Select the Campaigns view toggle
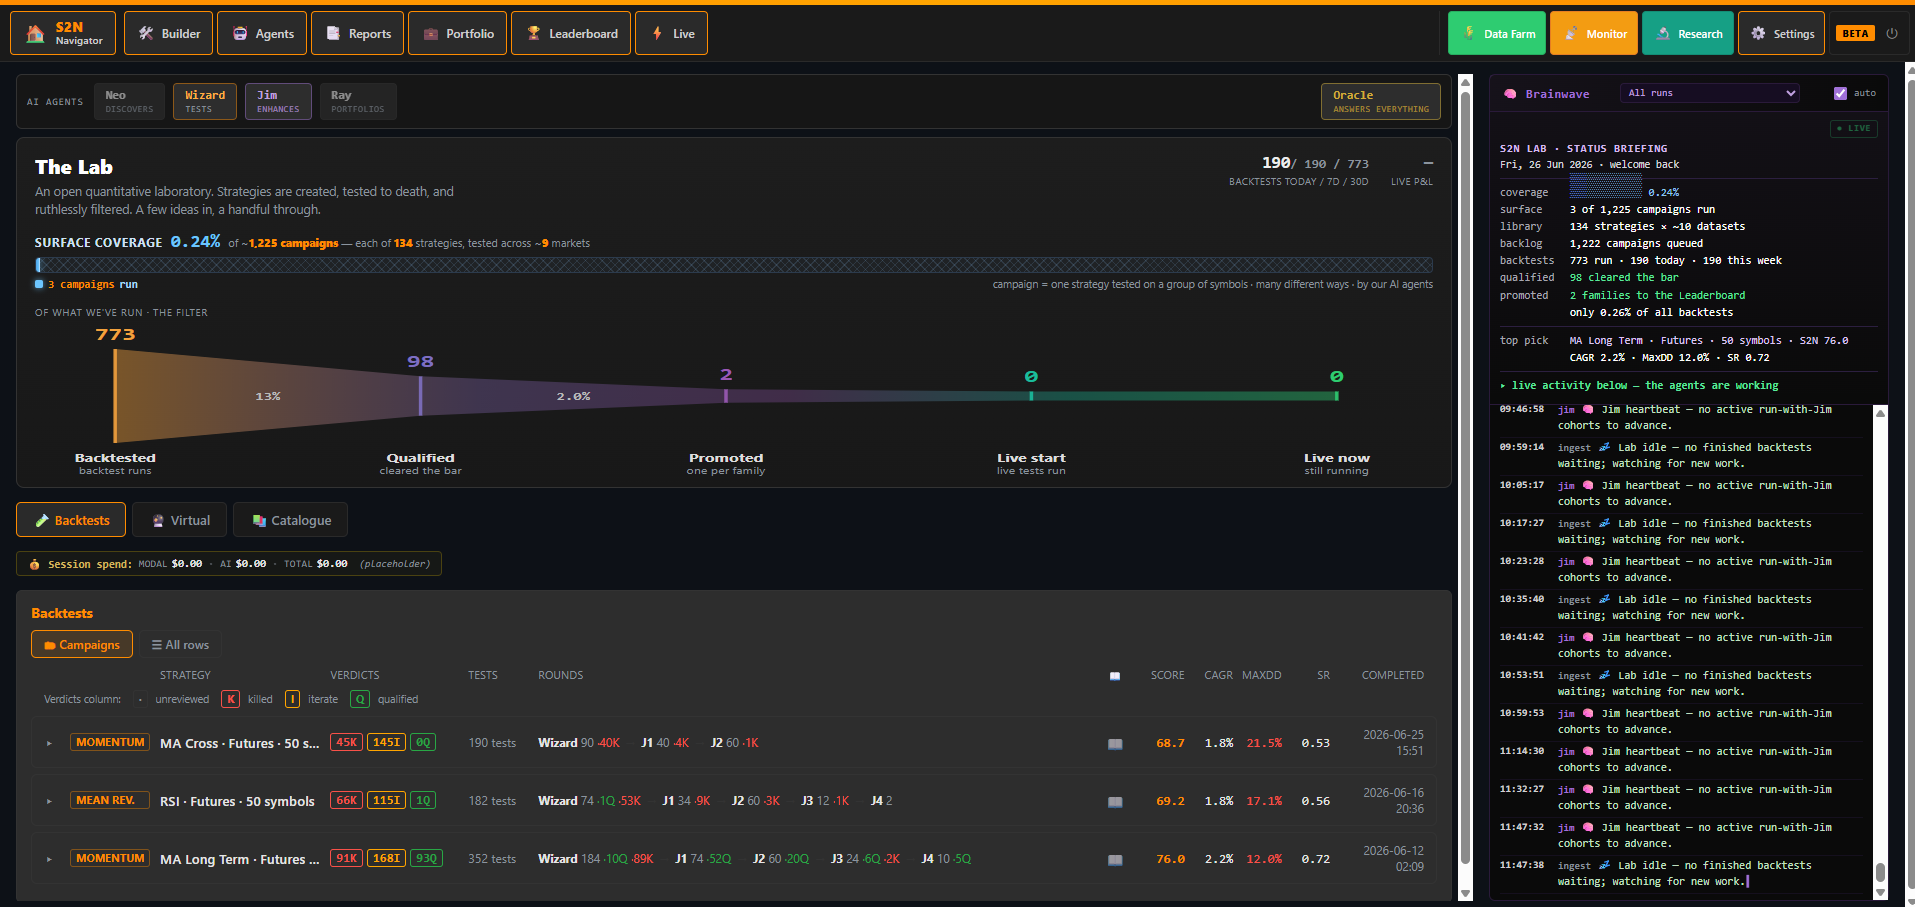Image resolution: width=1915 pixels, height=907 pixels. [x=82, y=645]
